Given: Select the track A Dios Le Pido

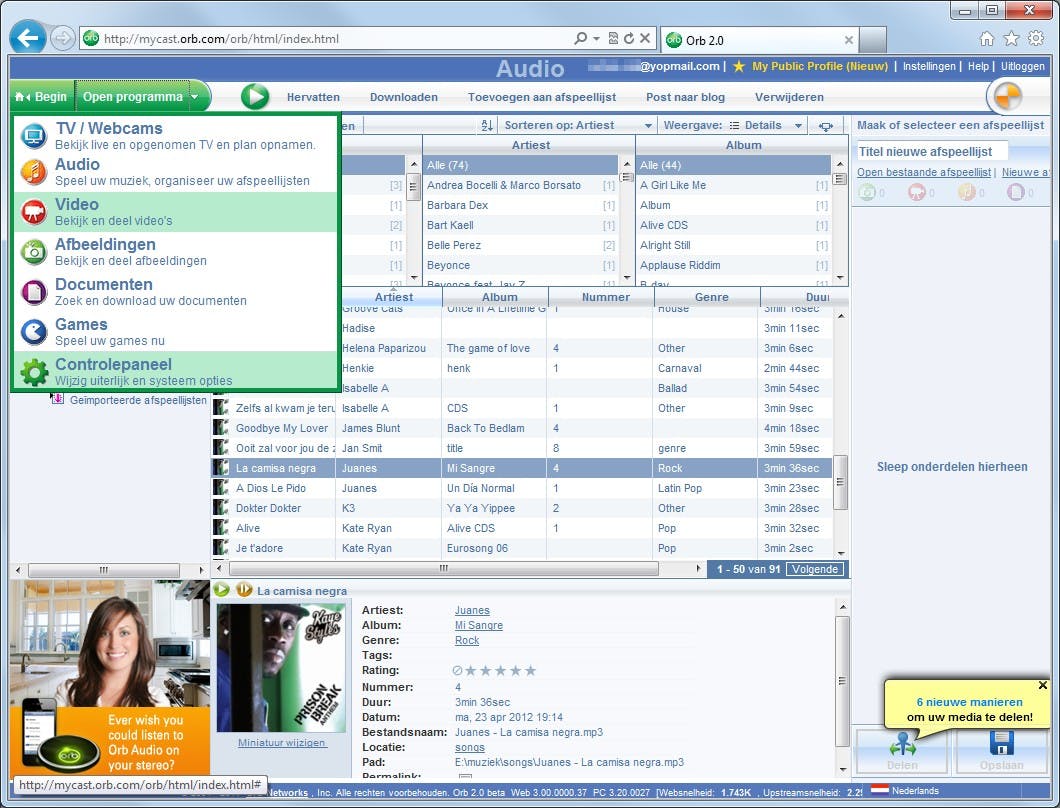Looking at the screenshot, I should [270, 488].
